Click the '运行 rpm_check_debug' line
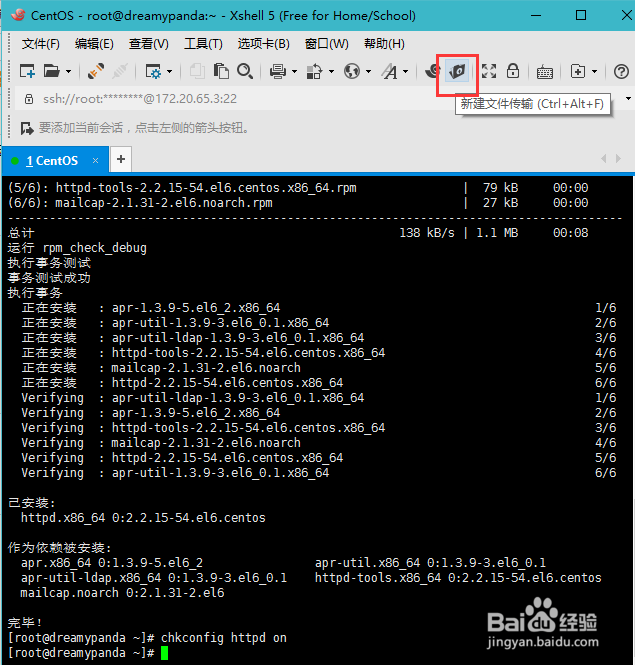Screen dimensions: 635x665 pyautogui.click(x=77, y=248)
